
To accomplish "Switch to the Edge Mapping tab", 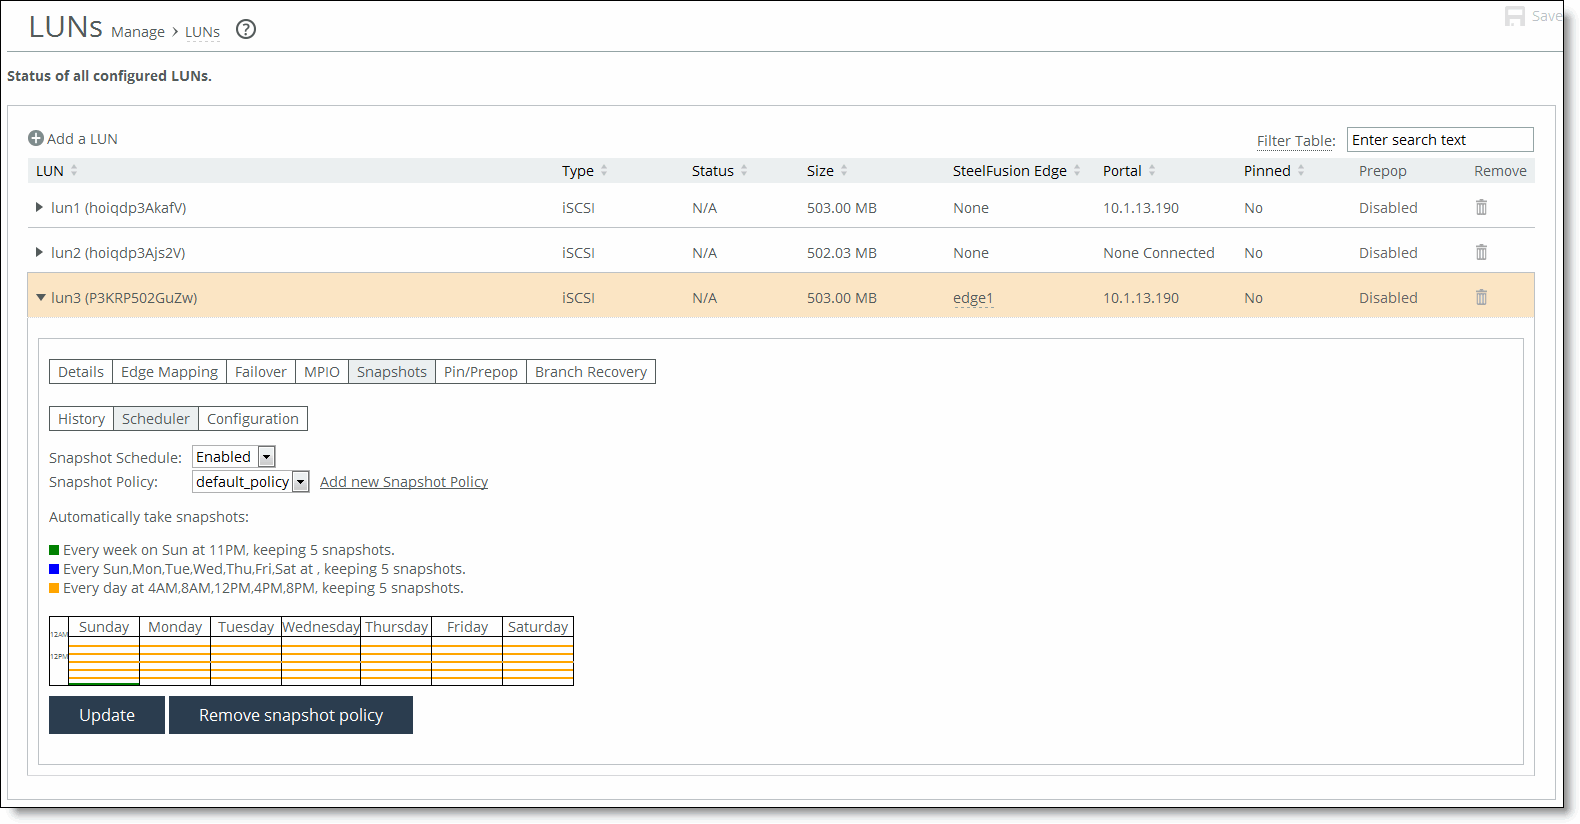I will [x=169, y=372].
